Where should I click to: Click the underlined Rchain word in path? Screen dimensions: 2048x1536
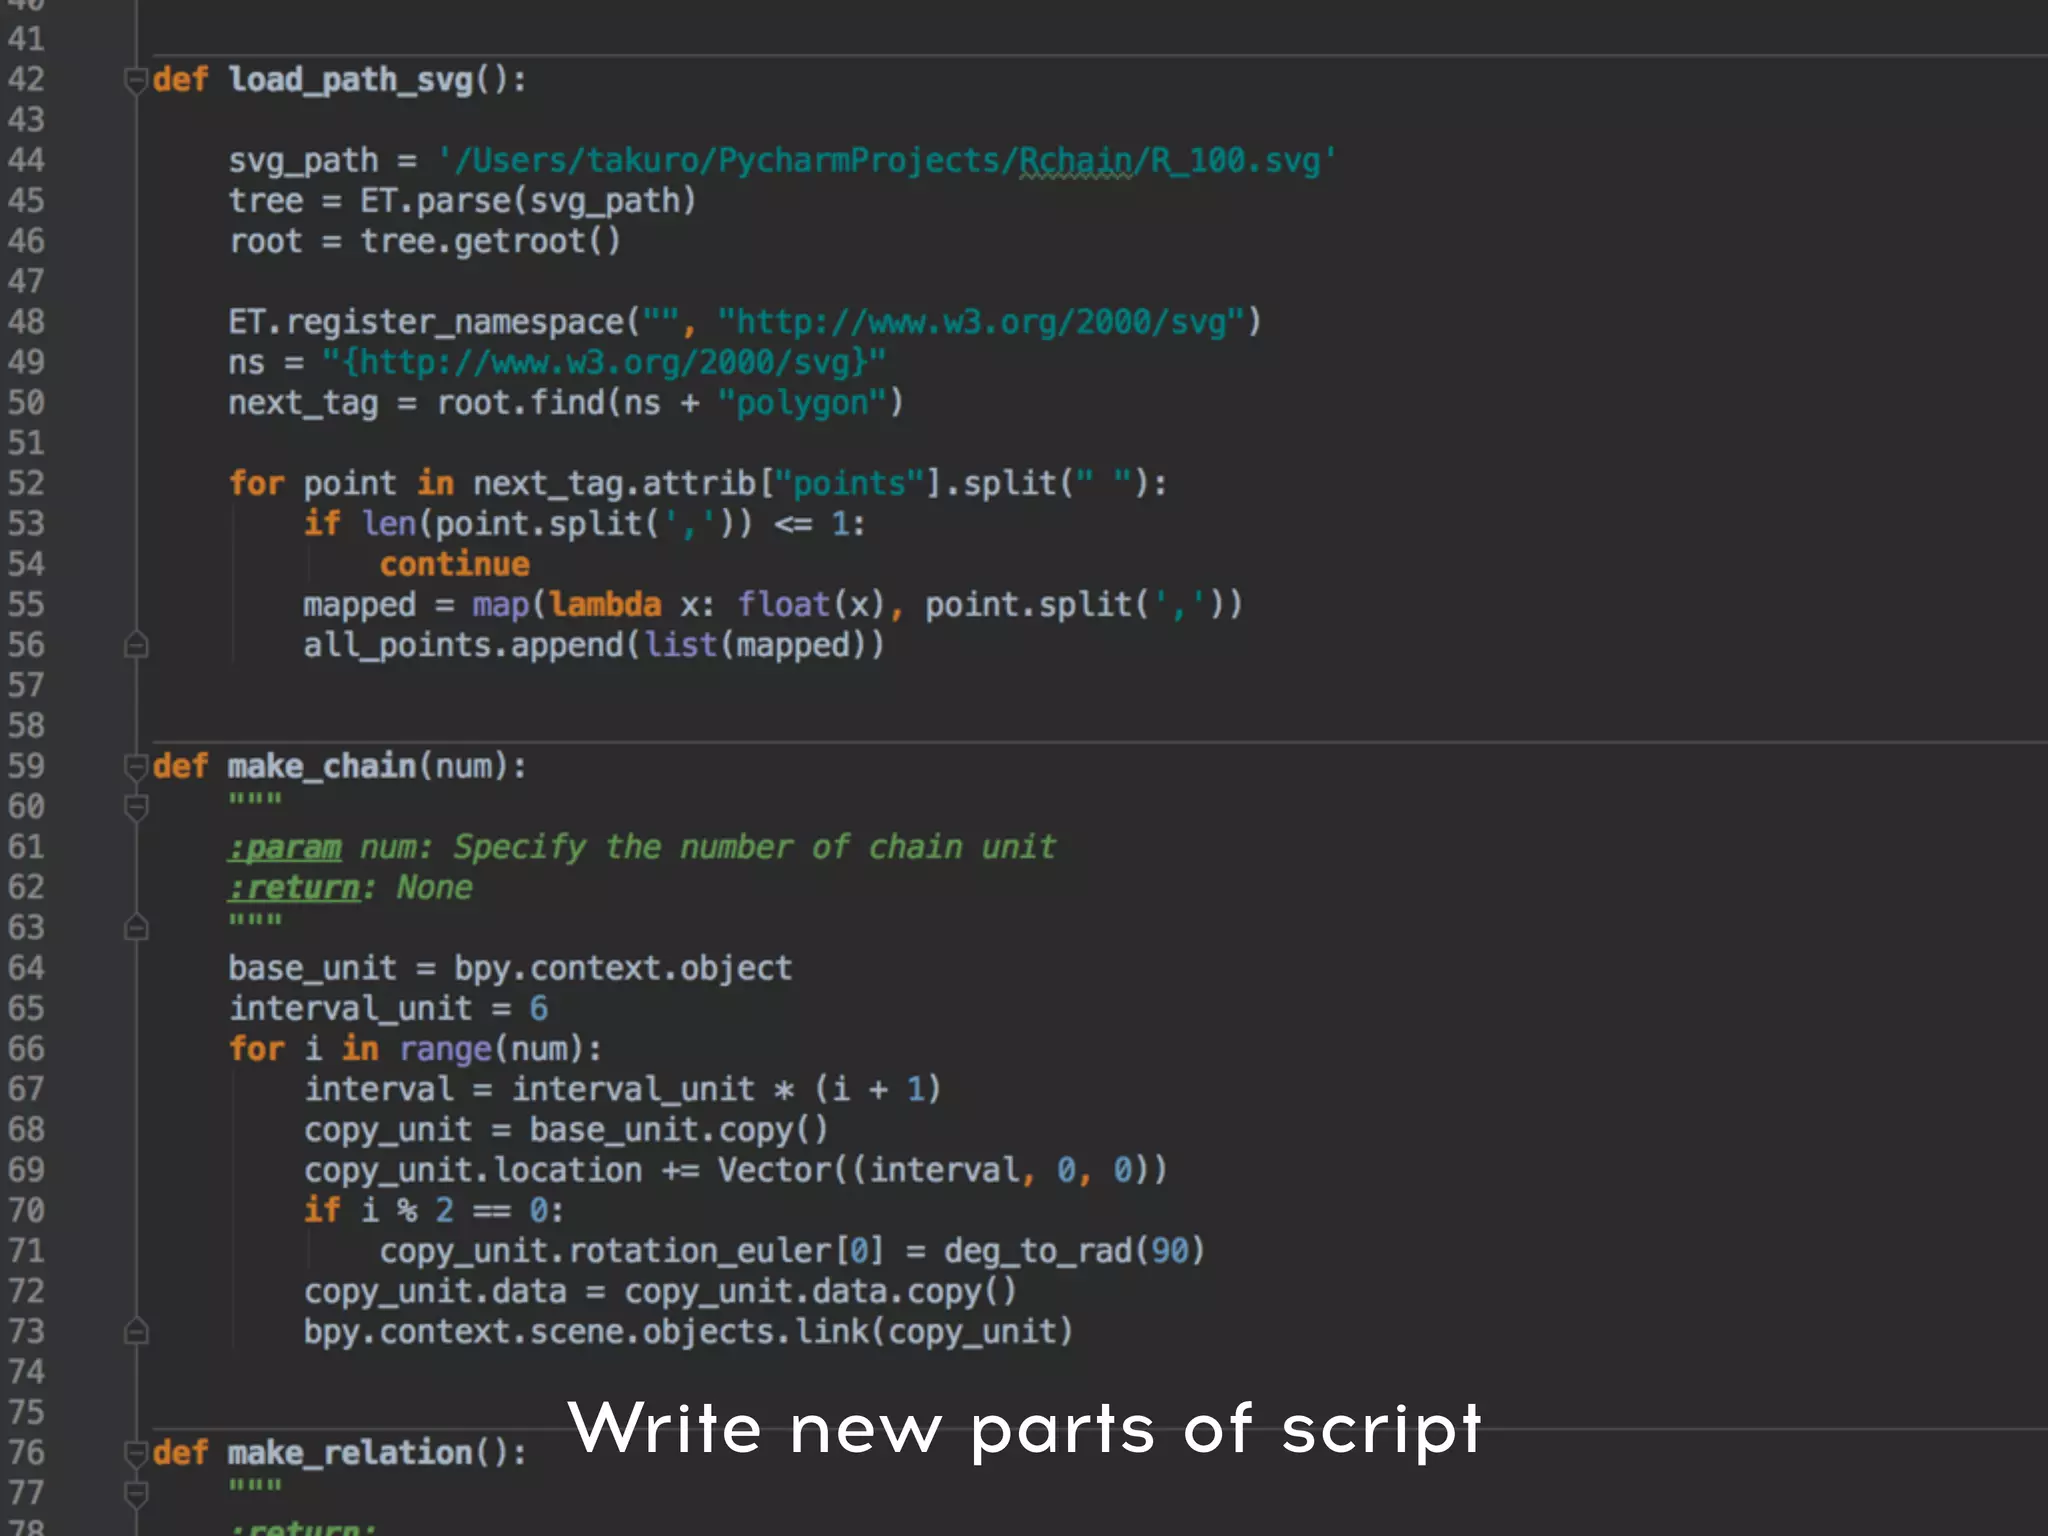click(x=1075, y=160)
